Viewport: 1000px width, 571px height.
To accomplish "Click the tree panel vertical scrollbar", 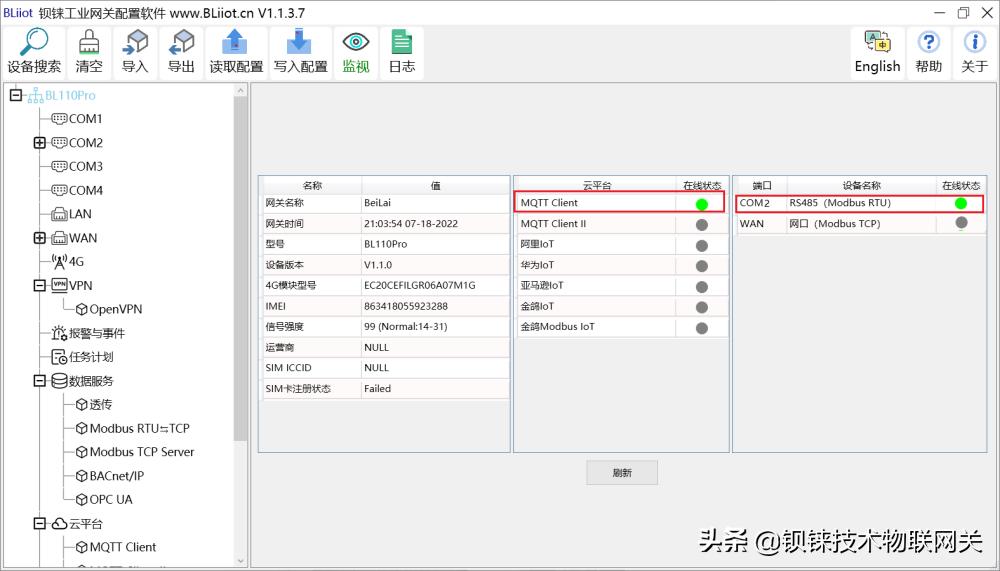I will tap(240, 268).
